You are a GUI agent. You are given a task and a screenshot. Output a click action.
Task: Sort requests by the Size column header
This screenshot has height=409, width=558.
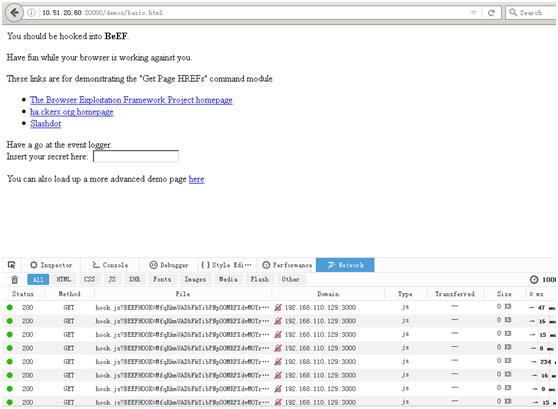(x=504, y=294)
